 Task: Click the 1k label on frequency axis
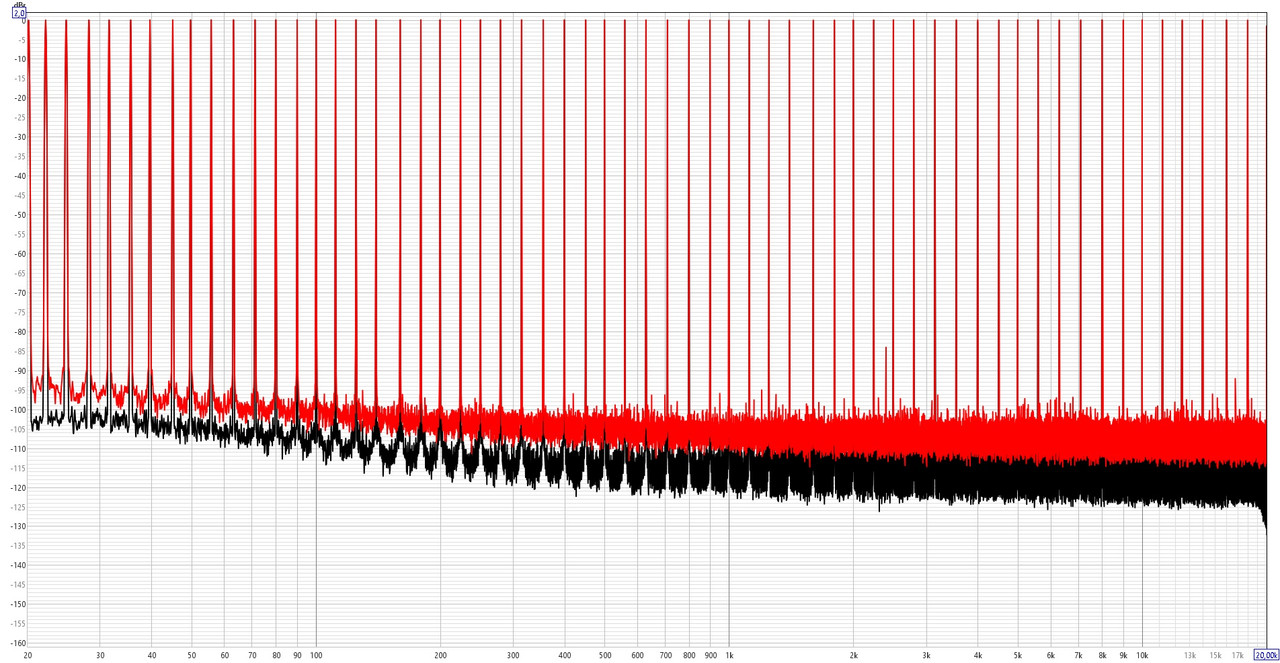coord(728,656)
